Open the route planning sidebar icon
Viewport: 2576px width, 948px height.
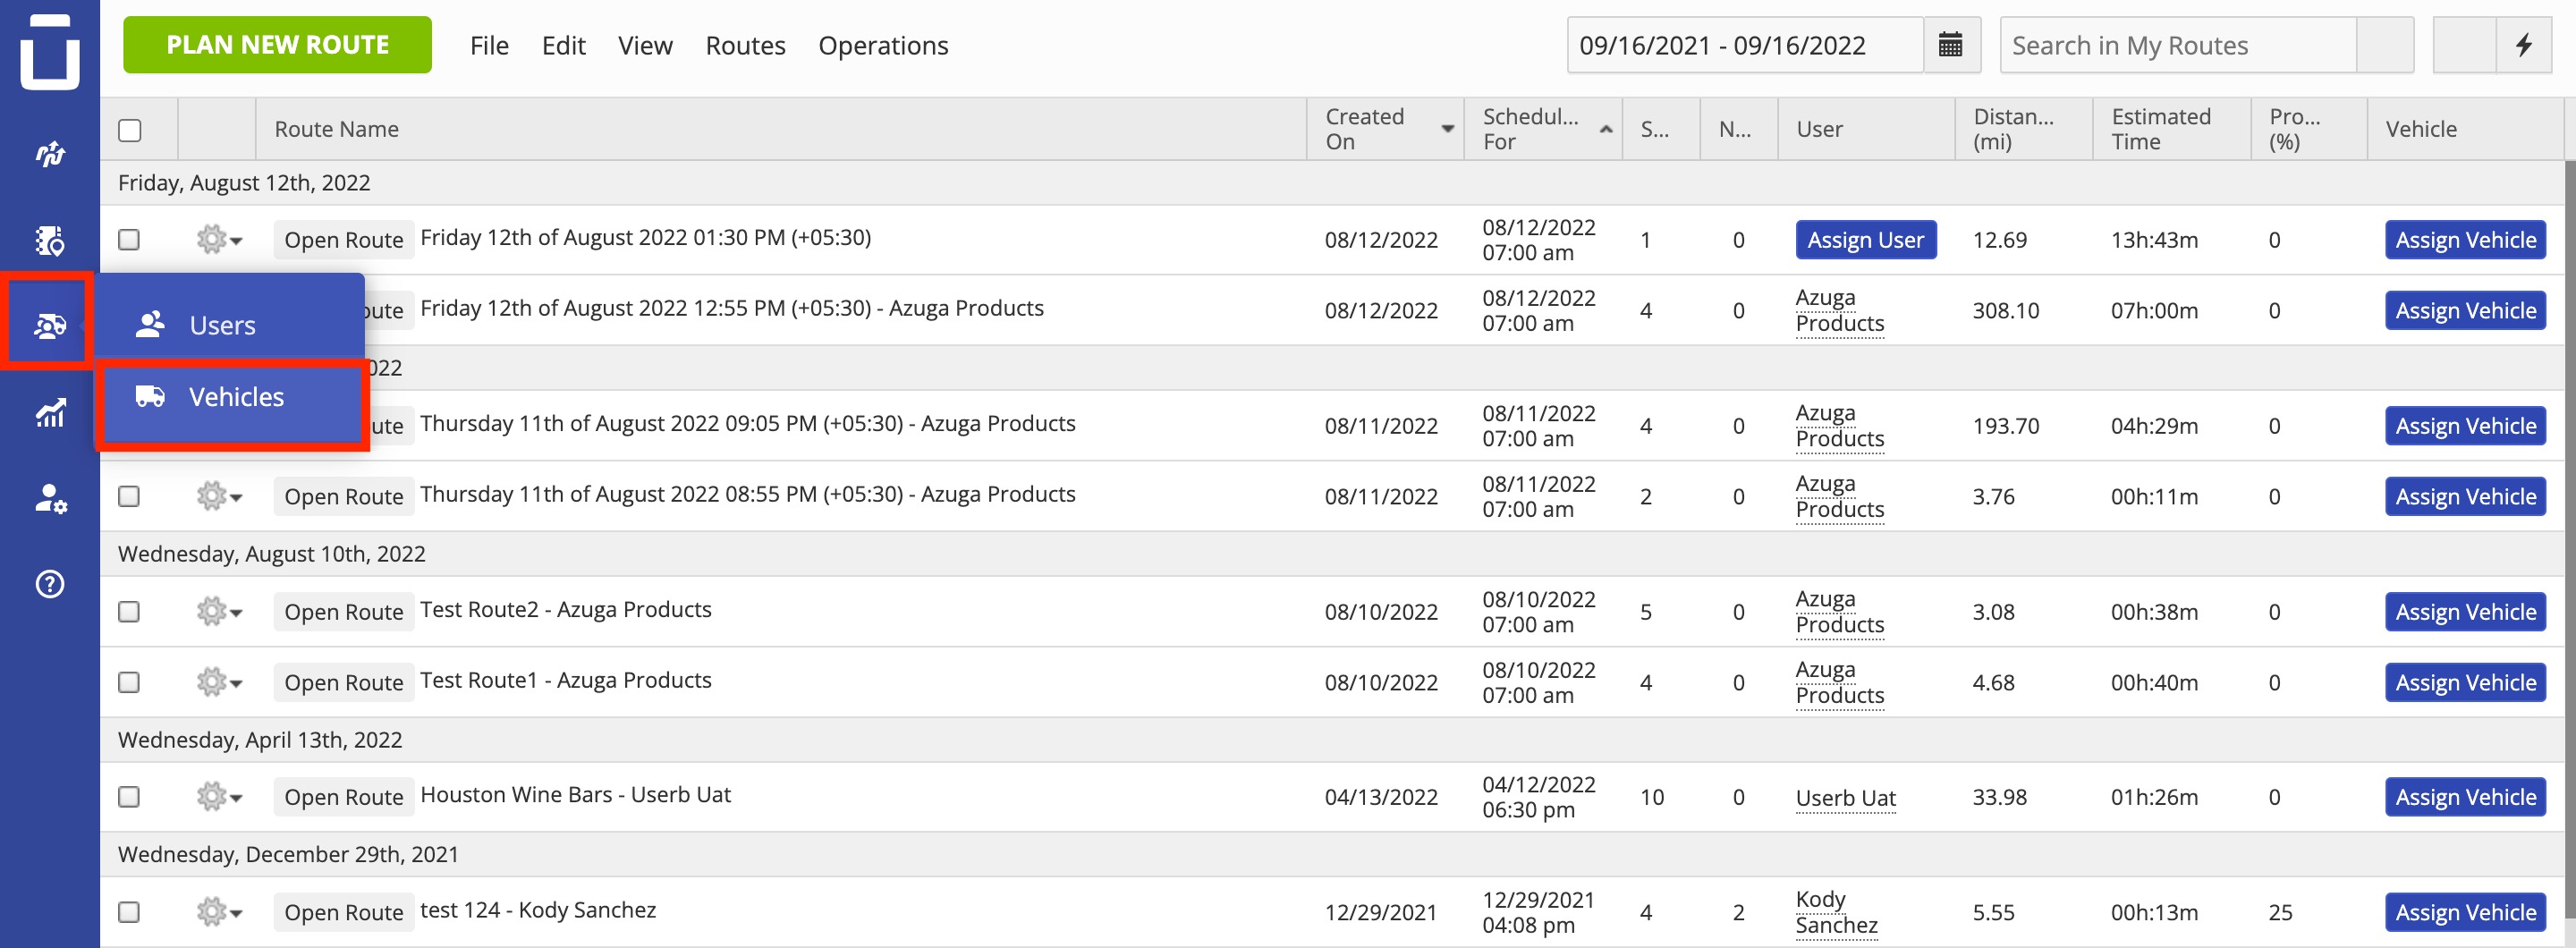[50, 154]
